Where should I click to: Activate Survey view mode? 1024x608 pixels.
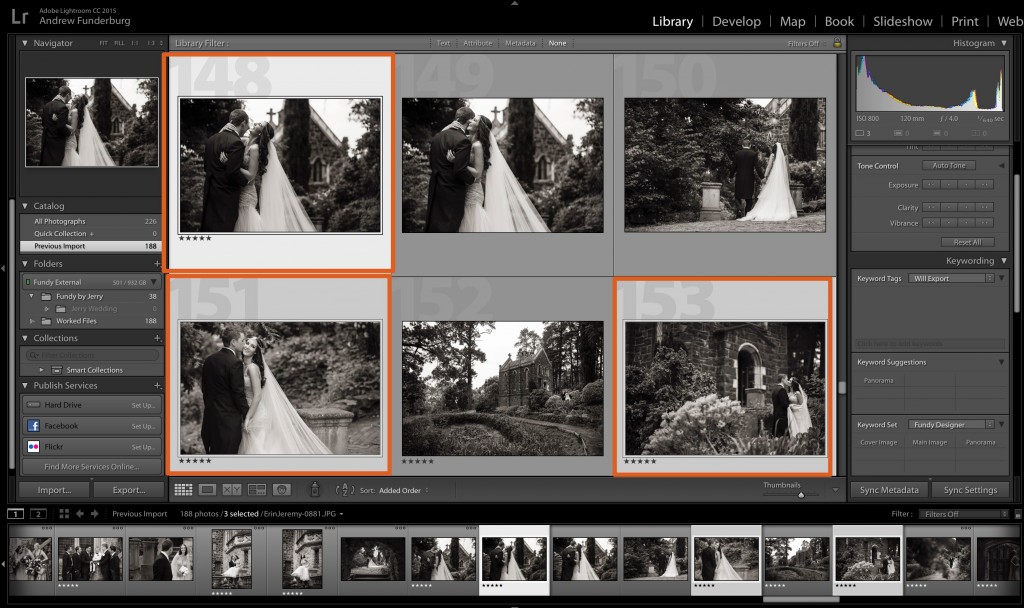(x=257, y=490)
